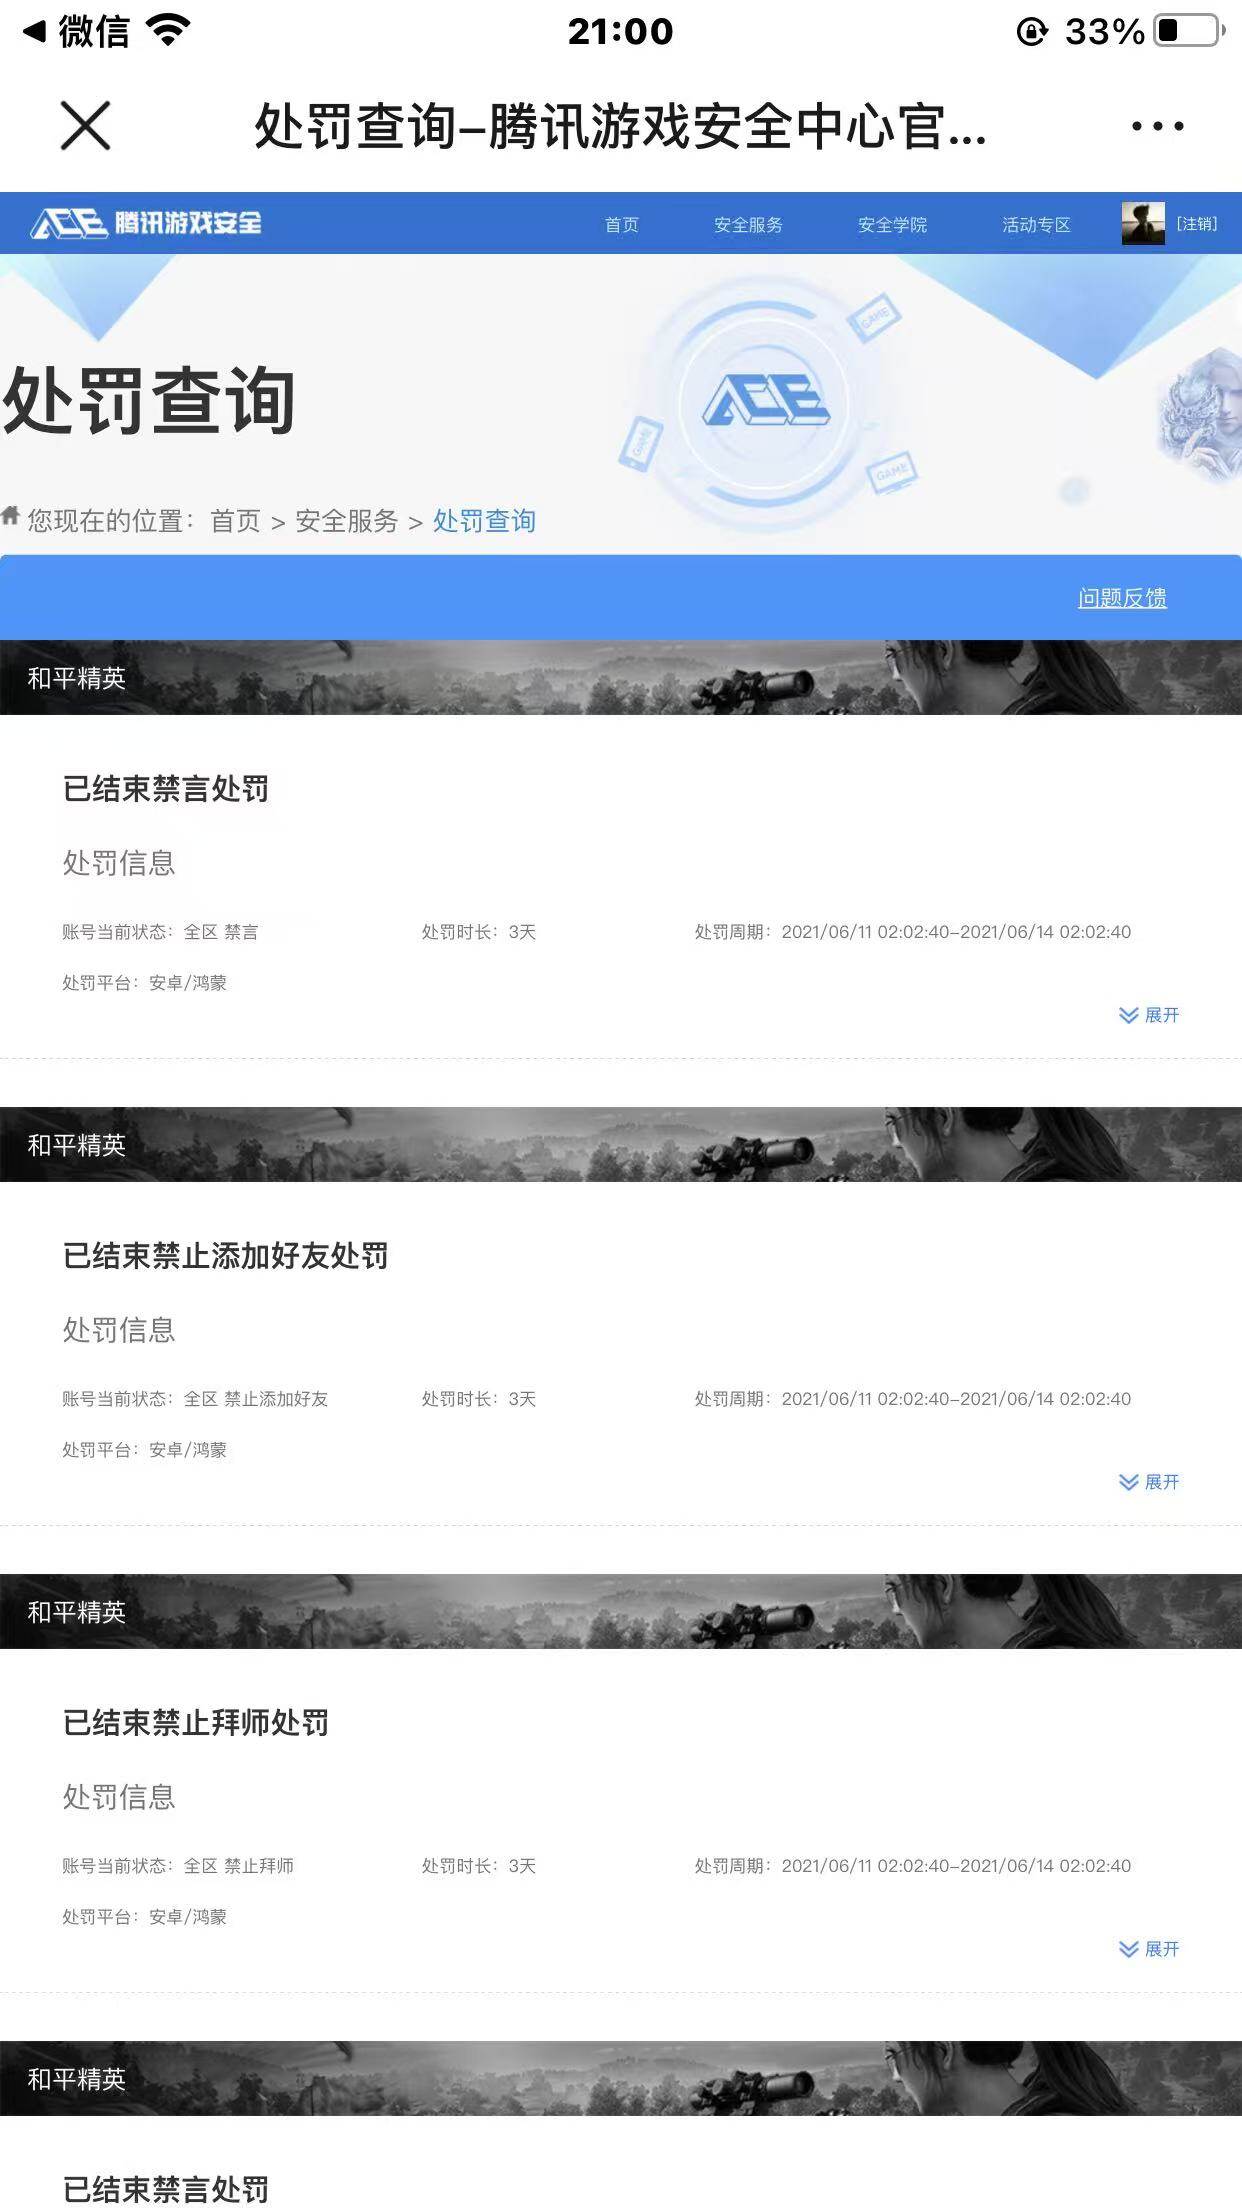Click the ACE Tencent Game Security logo
This screenshot has width=1242, height=2208.
[x=146, y=223]
